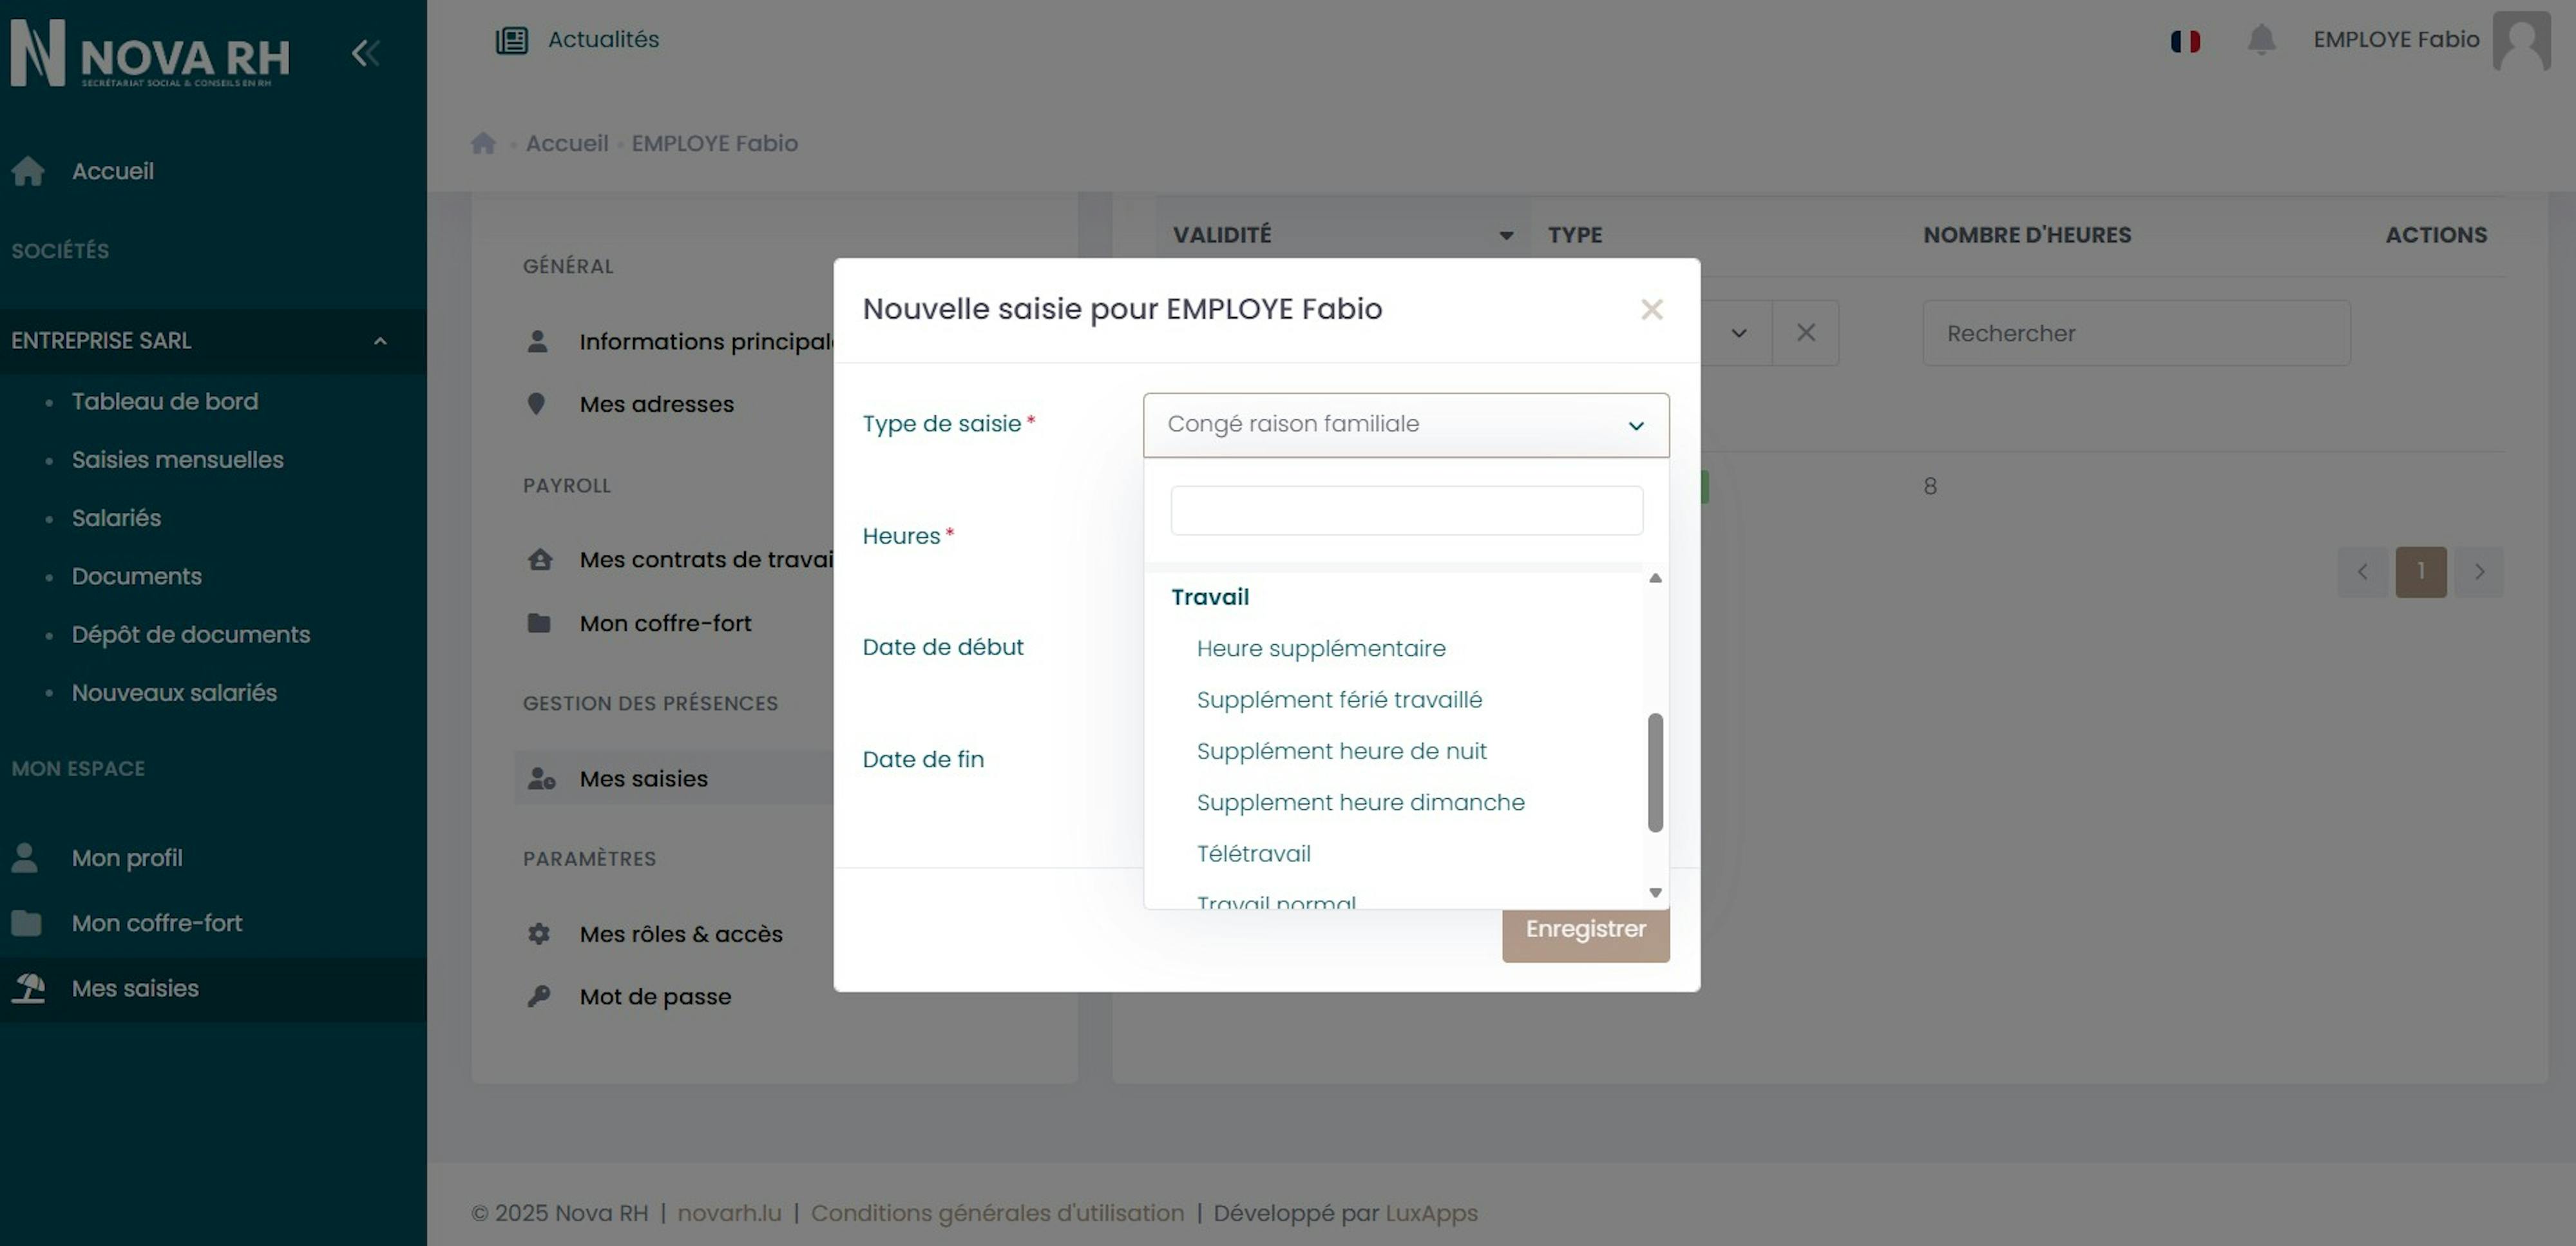Click the breadcrumb home icon
2576x1246 pixels.
tap(484, 143)
